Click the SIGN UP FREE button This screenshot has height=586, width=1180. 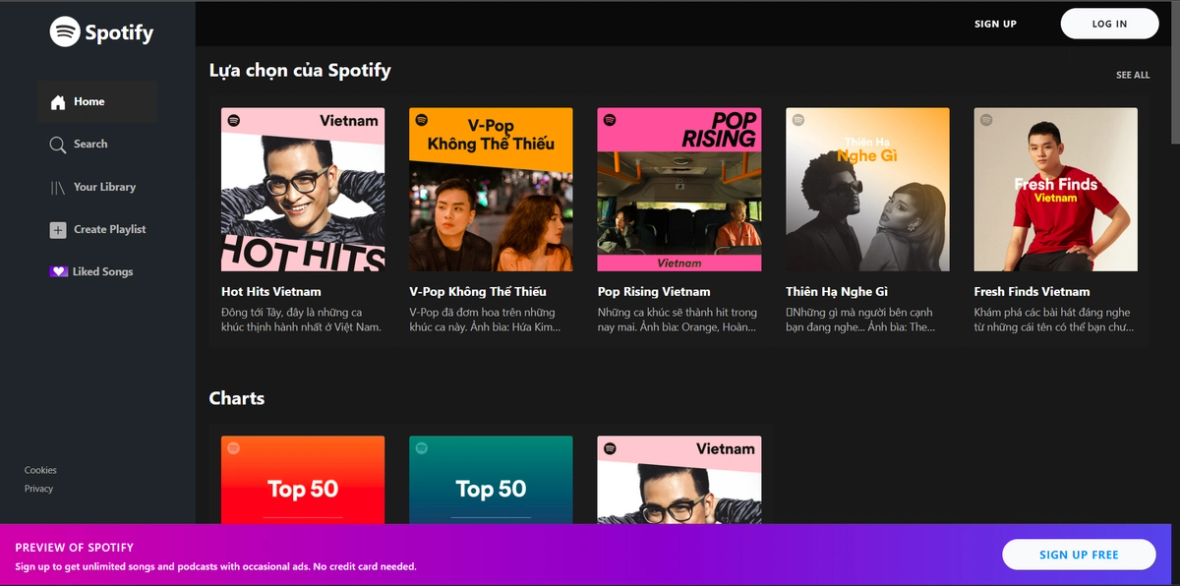(1078, 554)
